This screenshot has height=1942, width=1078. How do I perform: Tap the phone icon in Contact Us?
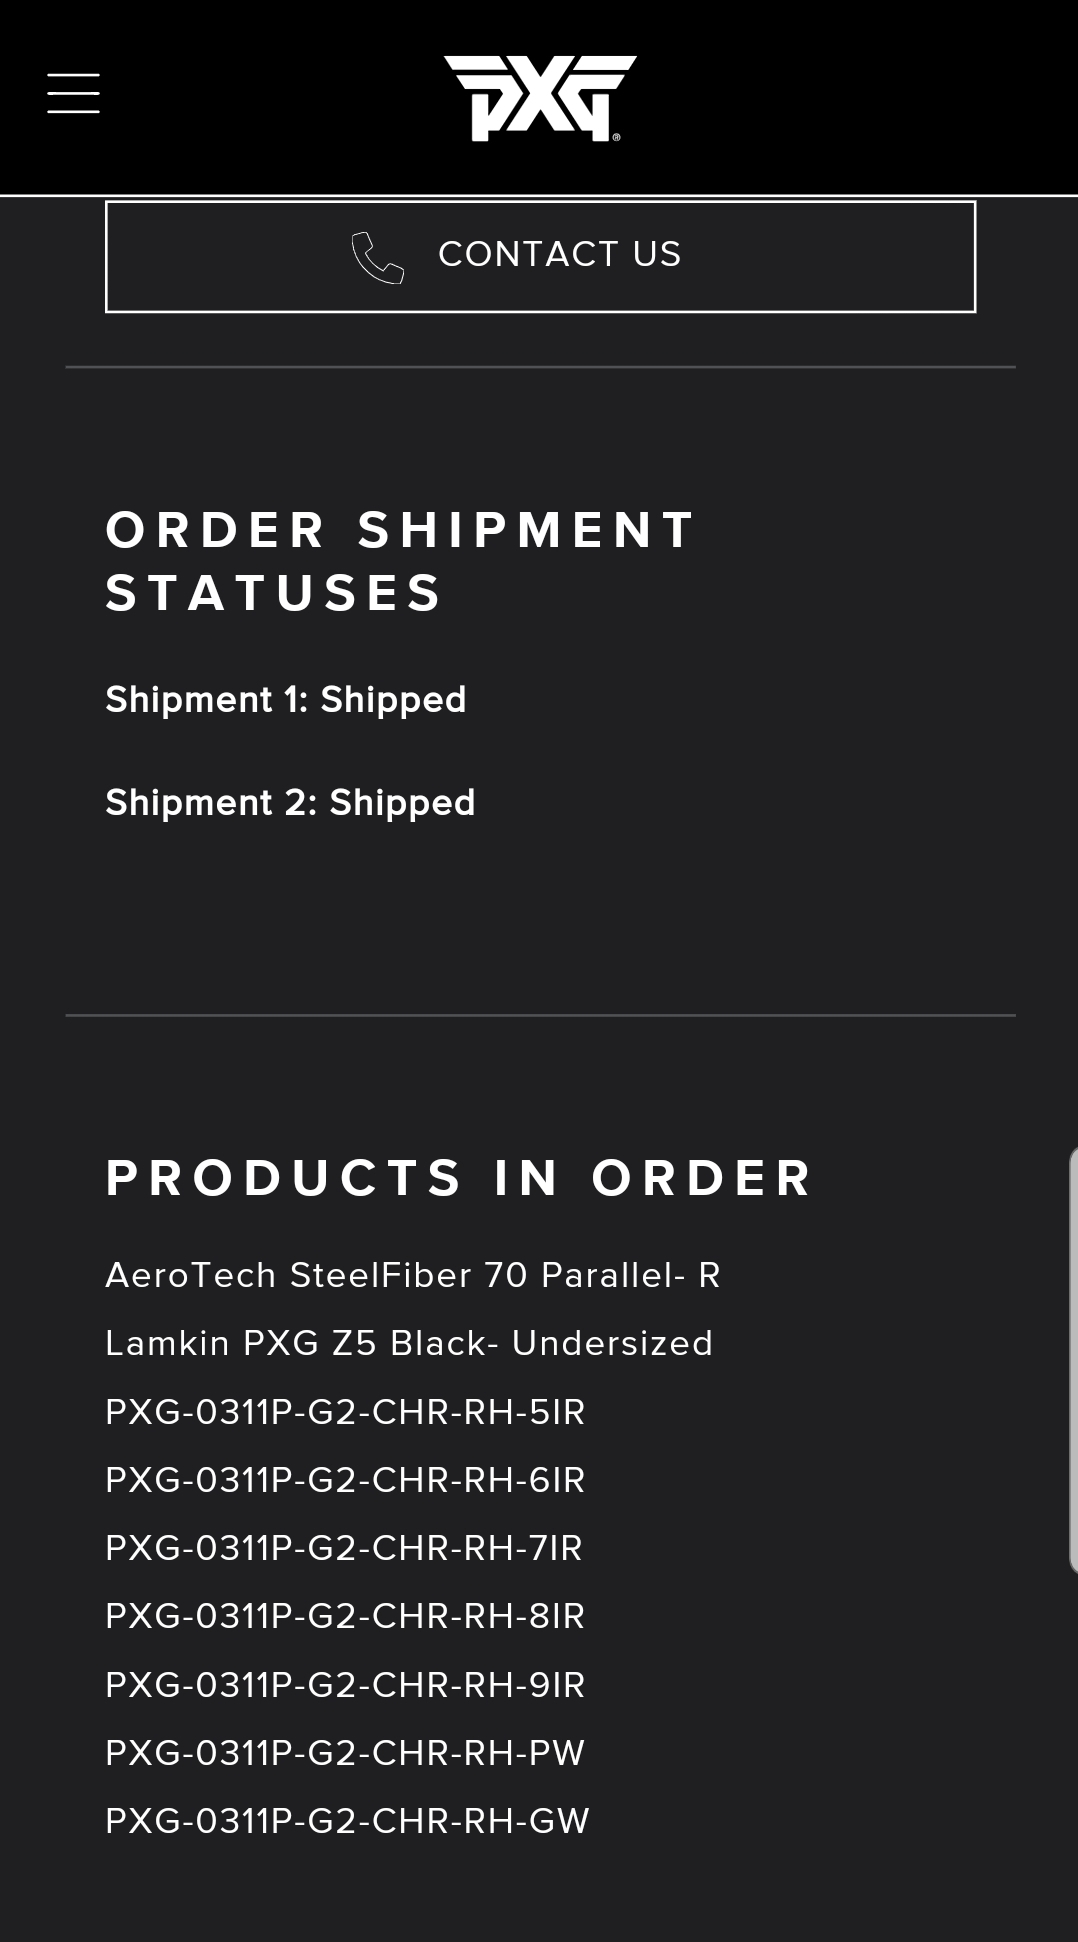click(x=378, y=257)
